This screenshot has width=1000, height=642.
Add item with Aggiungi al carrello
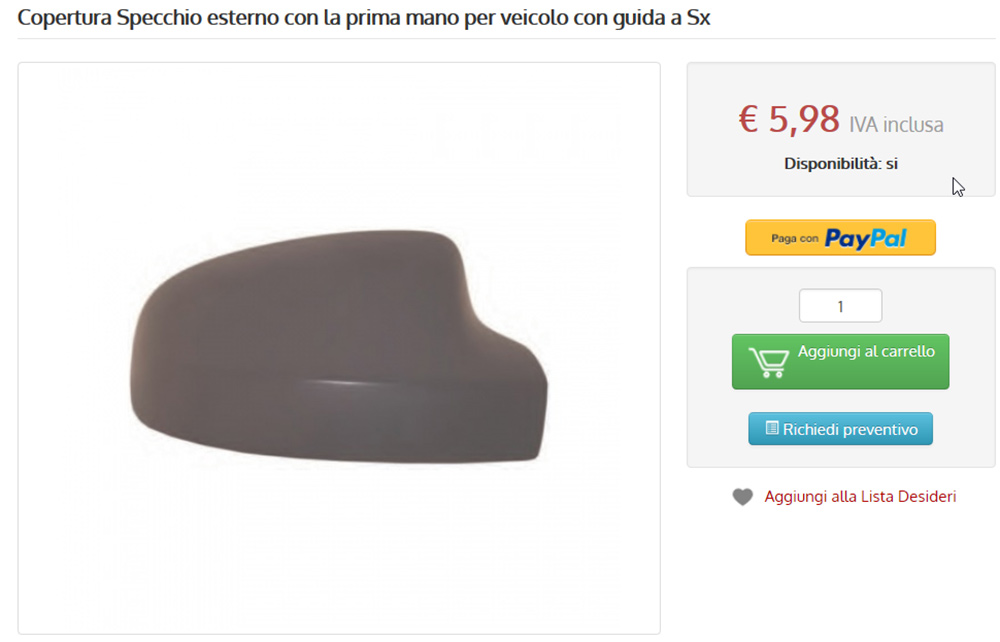[x=840, y=361]
